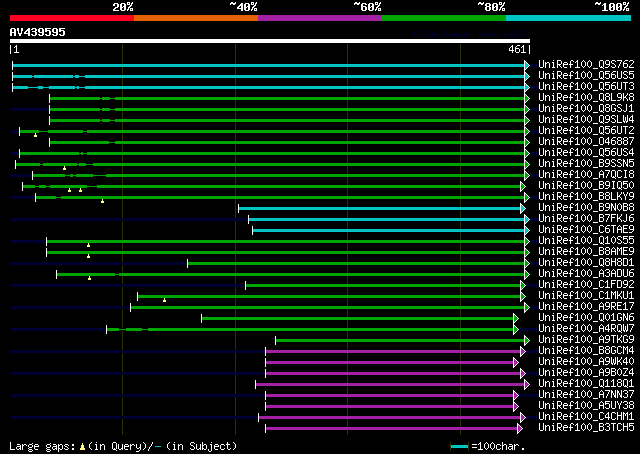This screenshot has width=640, height=454.
Task: Select the UniRef100_Q01GN6 label
Action: click(586, 318)
